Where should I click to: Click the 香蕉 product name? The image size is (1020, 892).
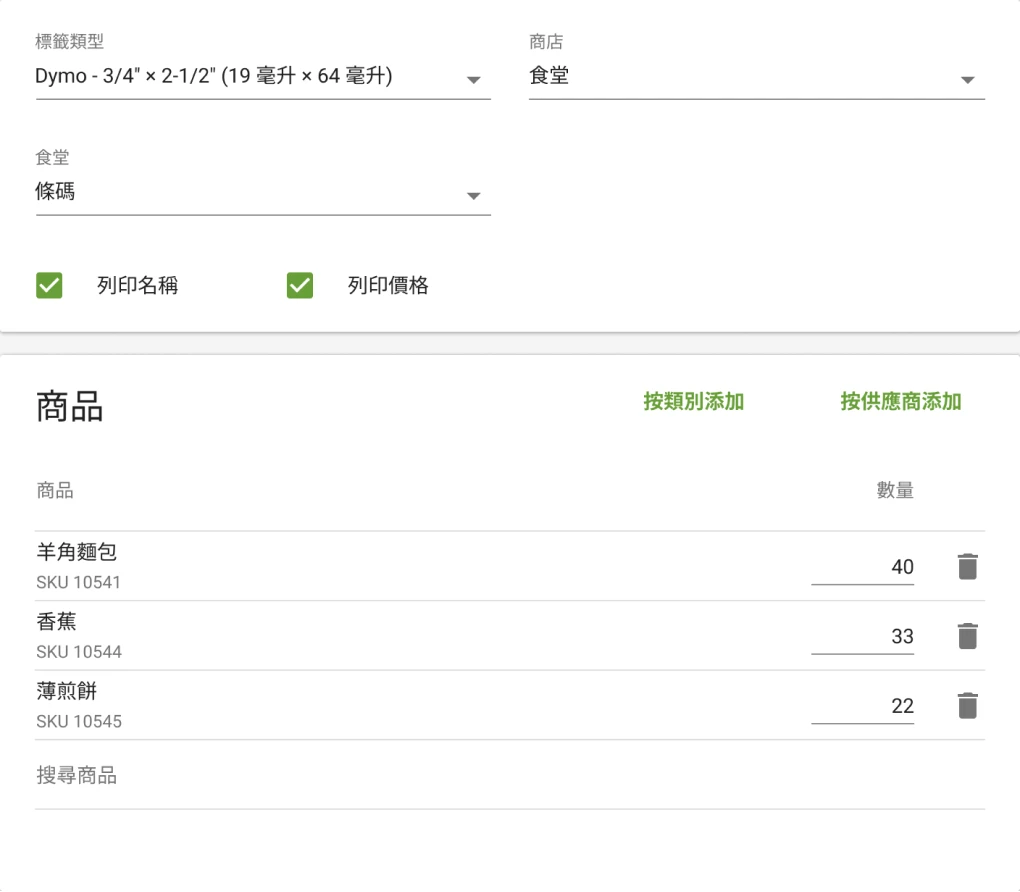point(57,622)
